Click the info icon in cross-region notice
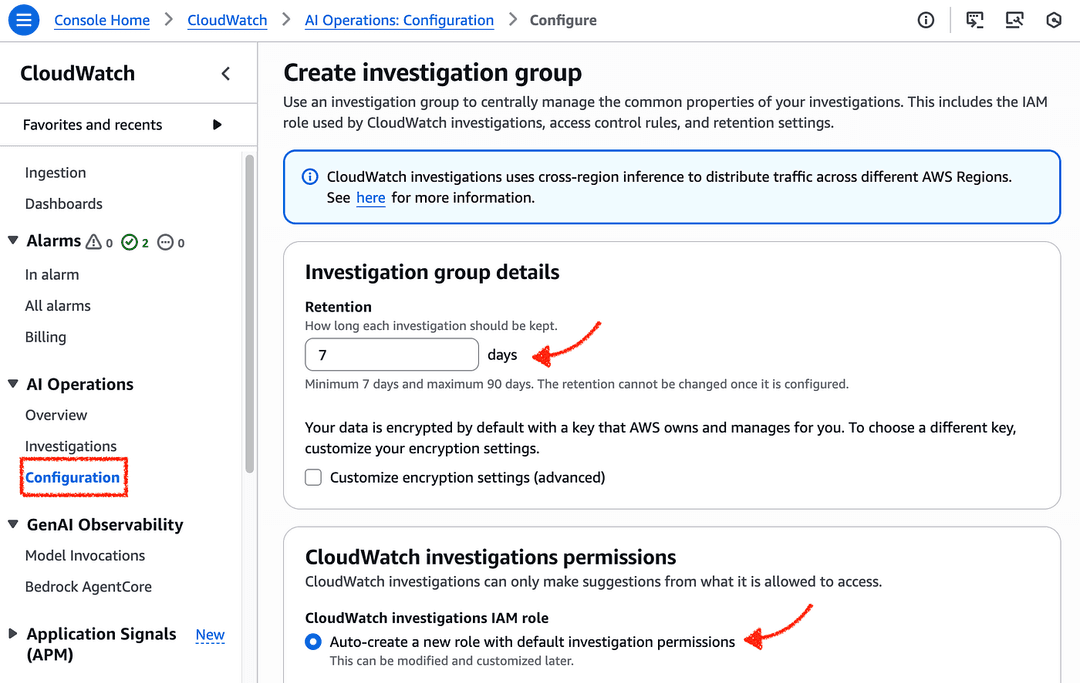The width and height of the screenshot is (1080, 683). pyautogui.click(x=310, y=177)
